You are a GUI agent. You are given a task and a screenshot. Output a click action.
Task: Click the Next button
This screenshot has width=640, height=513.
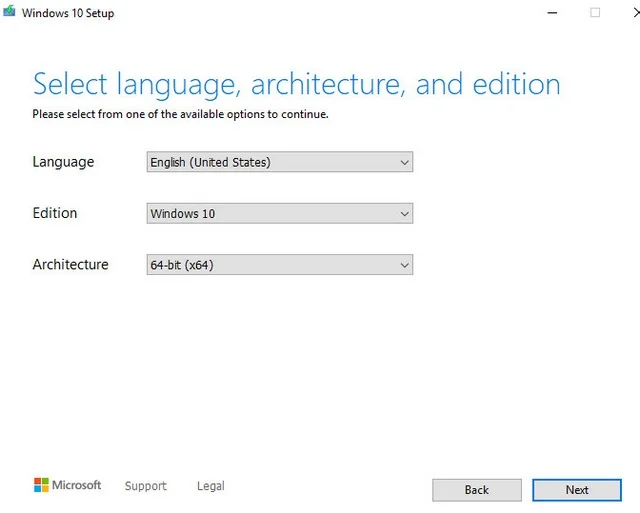[x=577, y=490]
